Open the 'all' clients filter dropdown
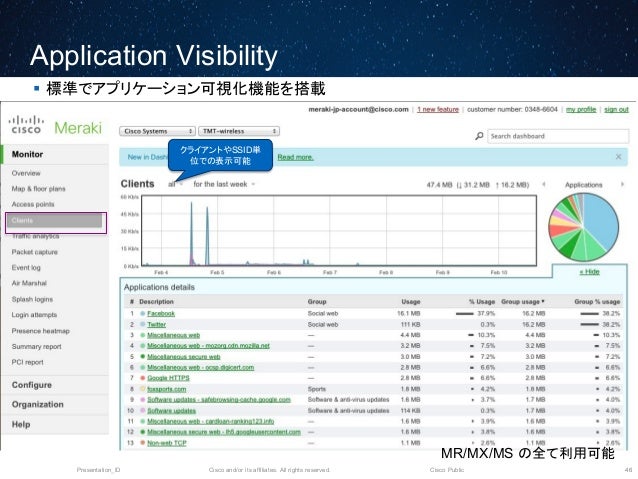Viewport: 638px width, 479px height. click(x=175, y=184)
